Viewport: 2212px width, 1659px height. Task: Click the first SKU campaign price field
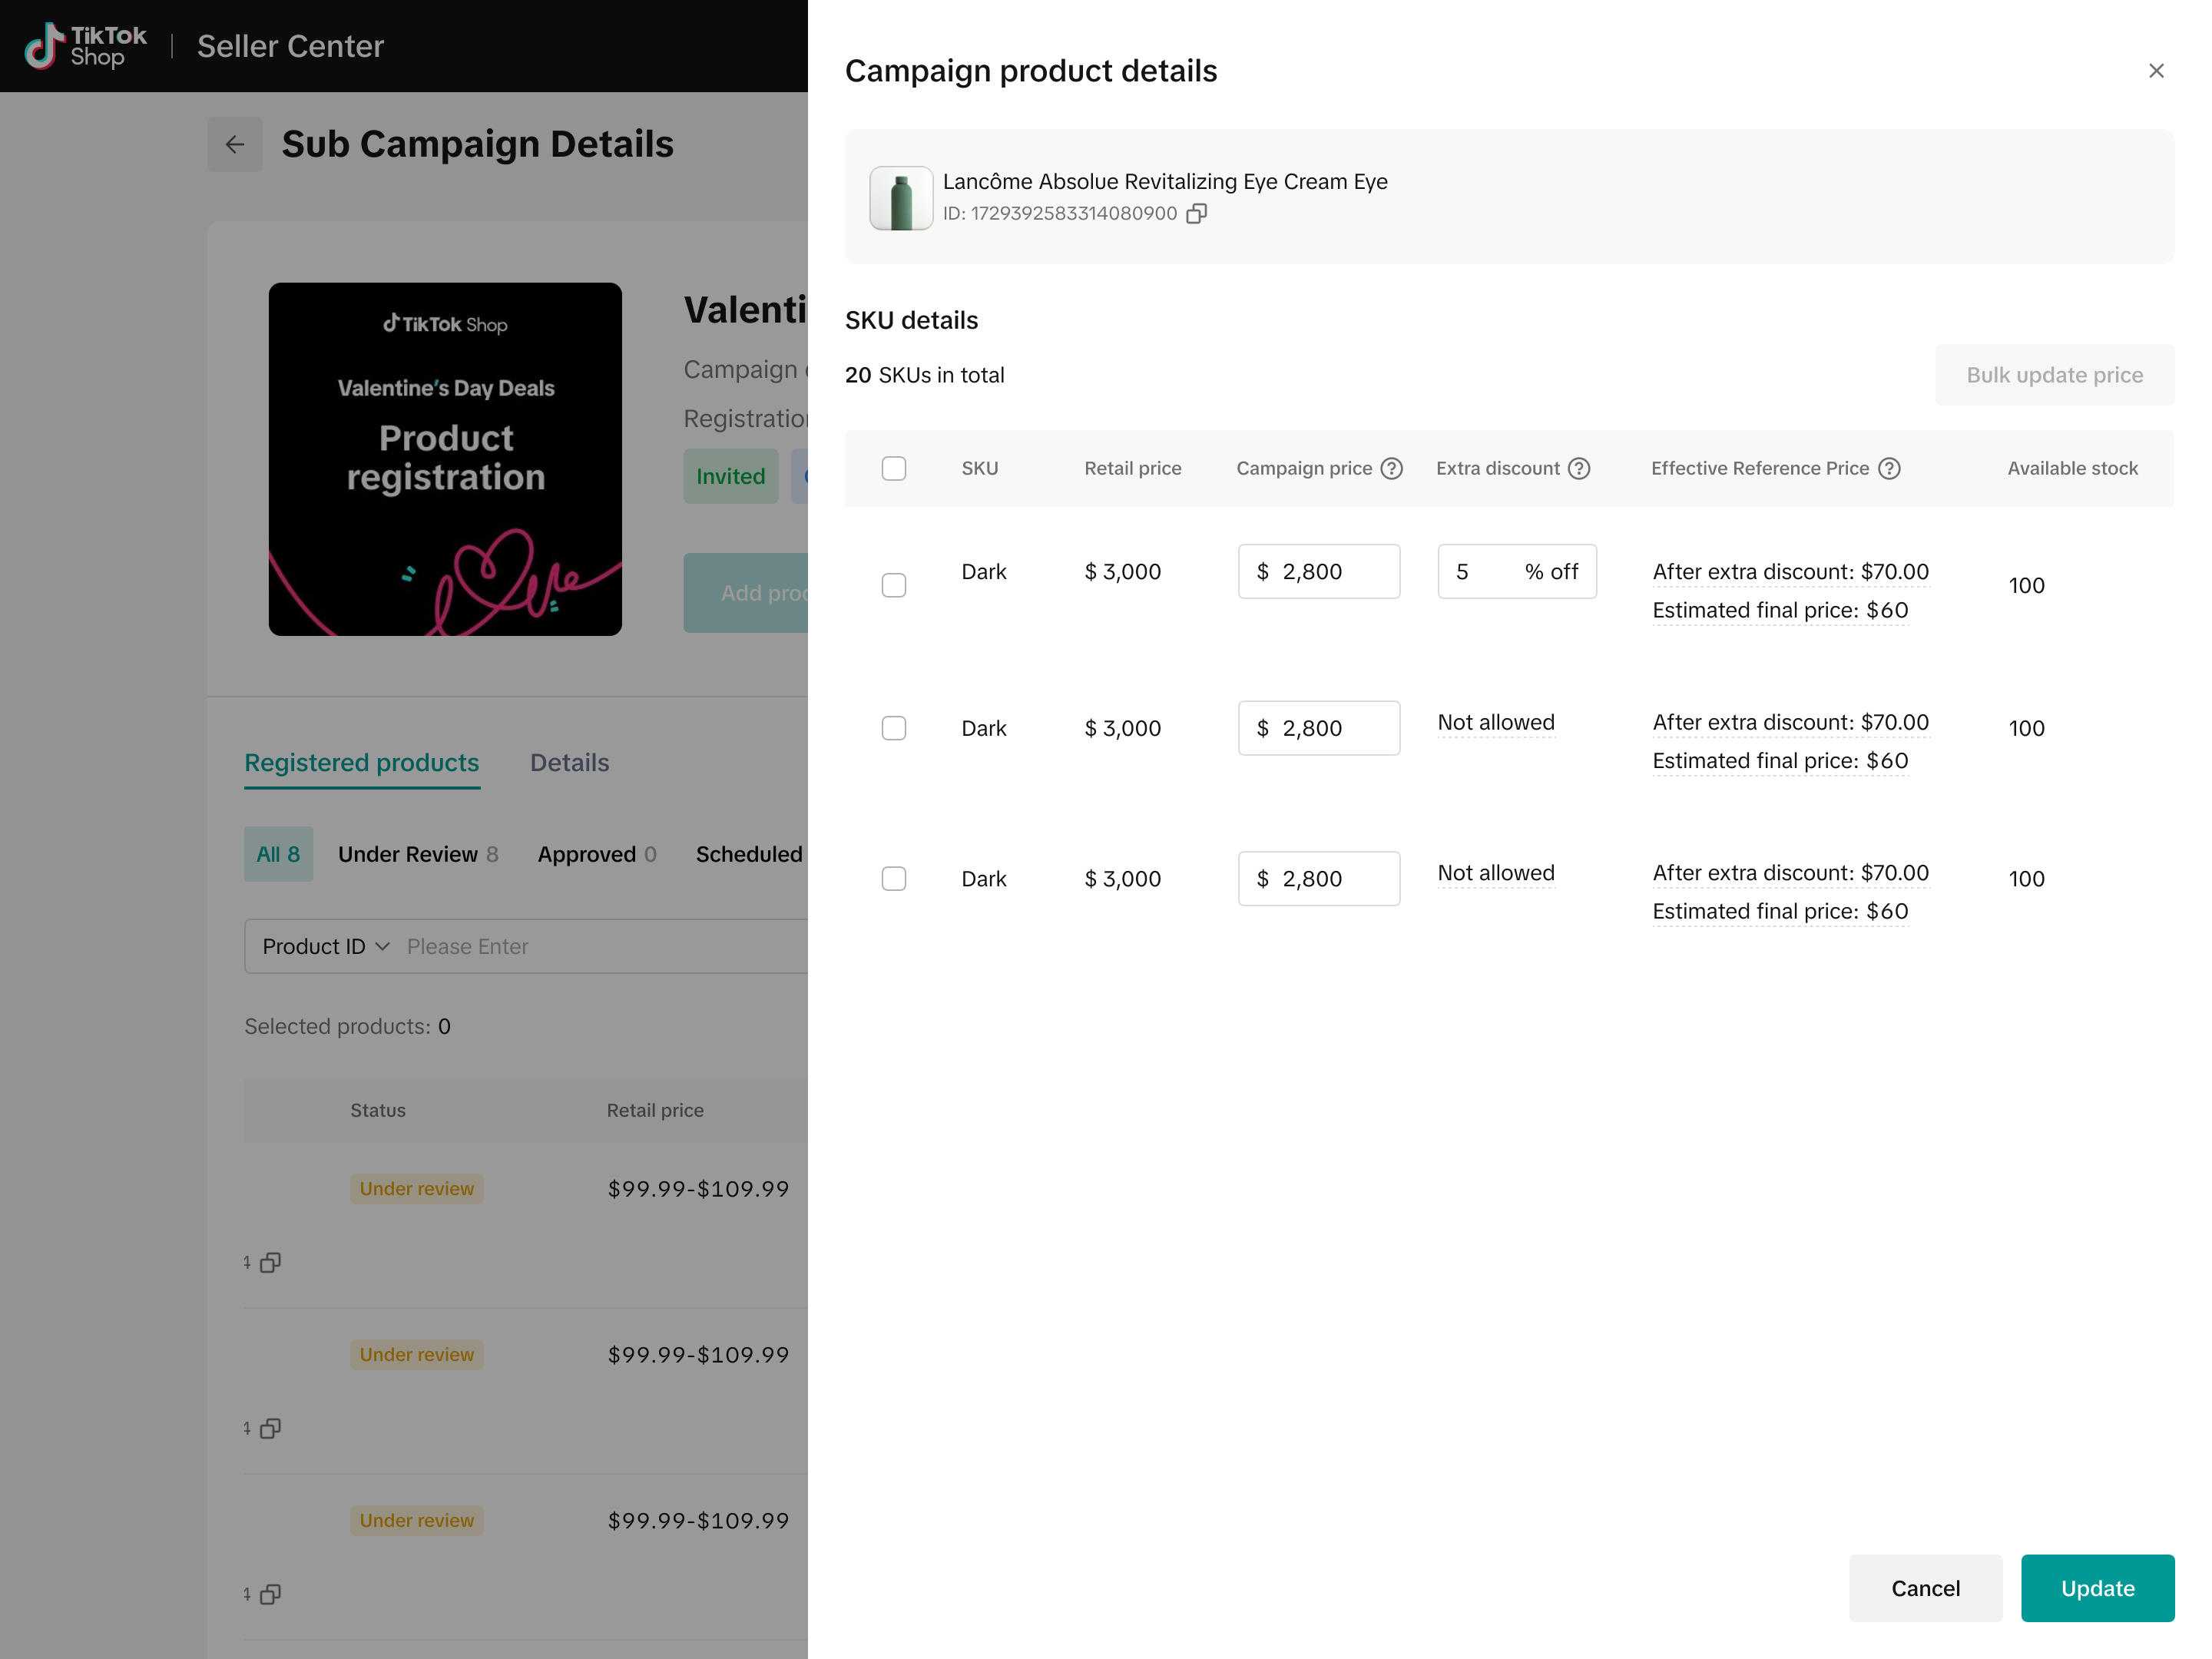pos(1318,572)
